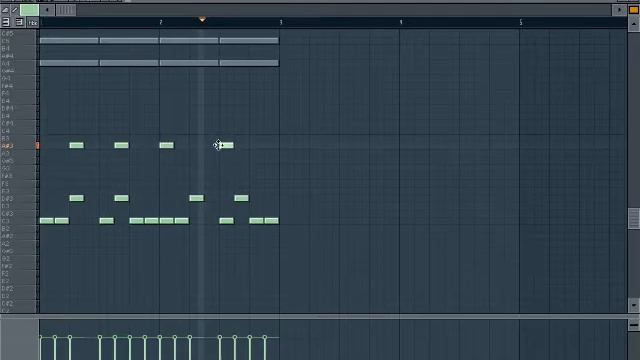Image resolution: width=640 pixels, height=360 pixels.
Task: Preview the B4 piano key
Action: [19, 48]
